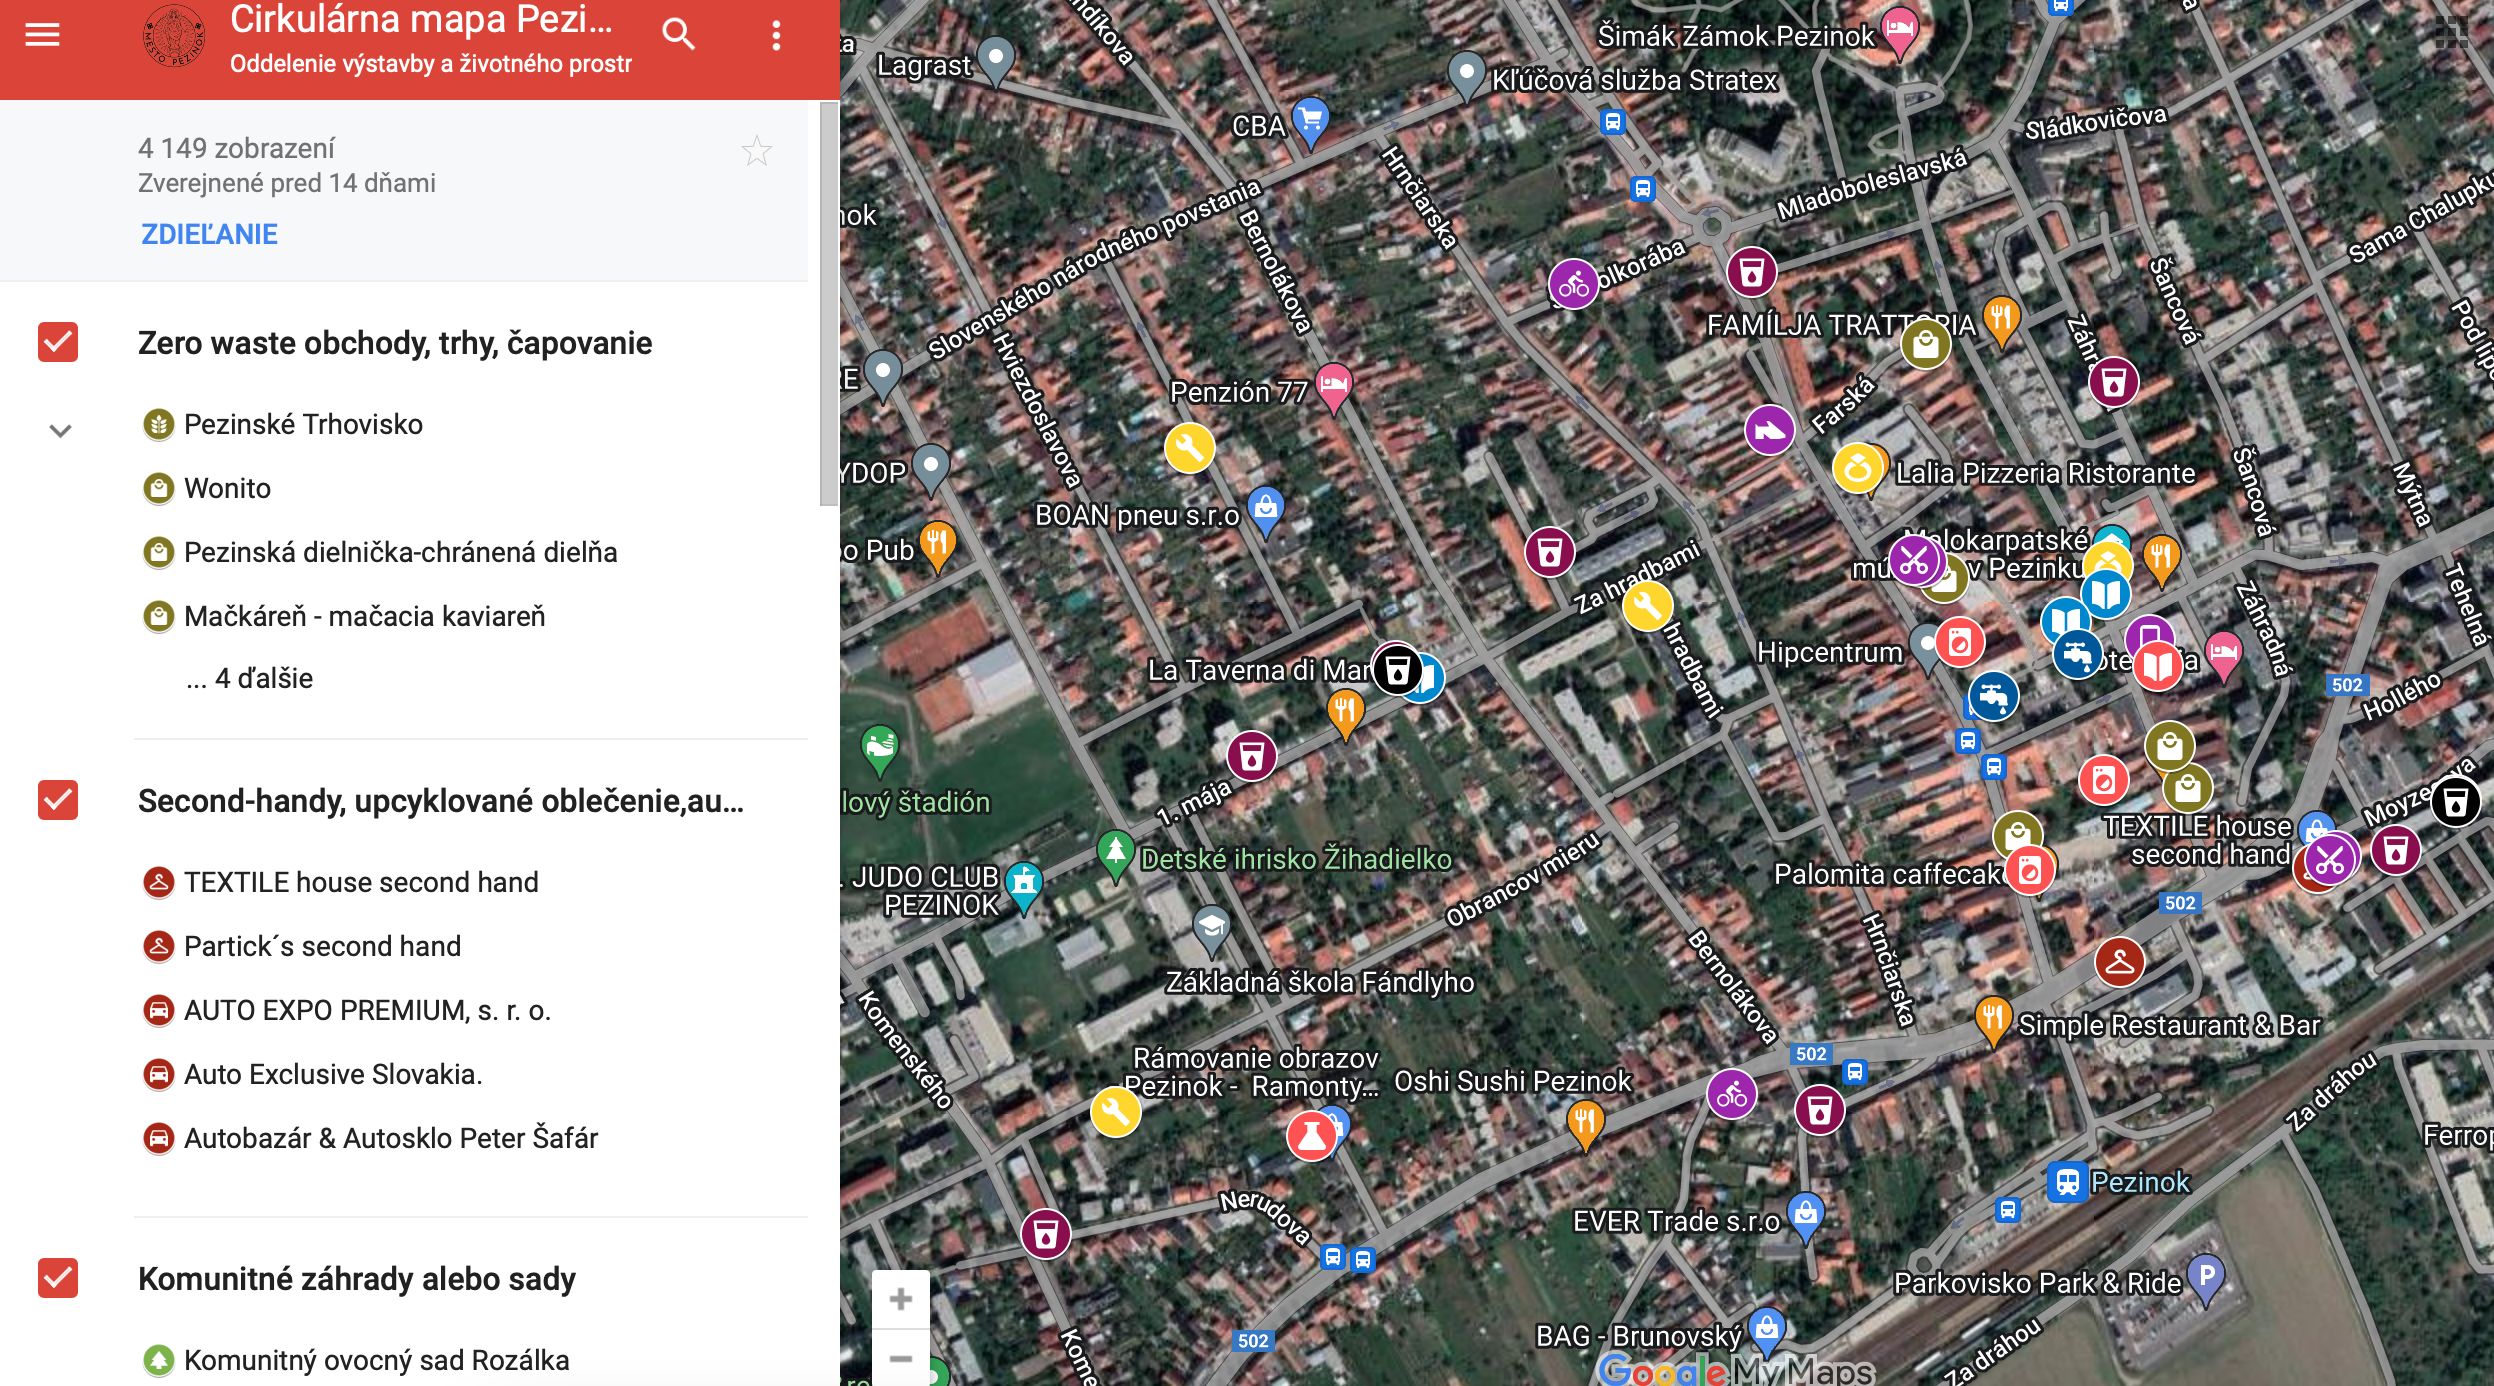Select Wonito list entry

pos(227,488)
